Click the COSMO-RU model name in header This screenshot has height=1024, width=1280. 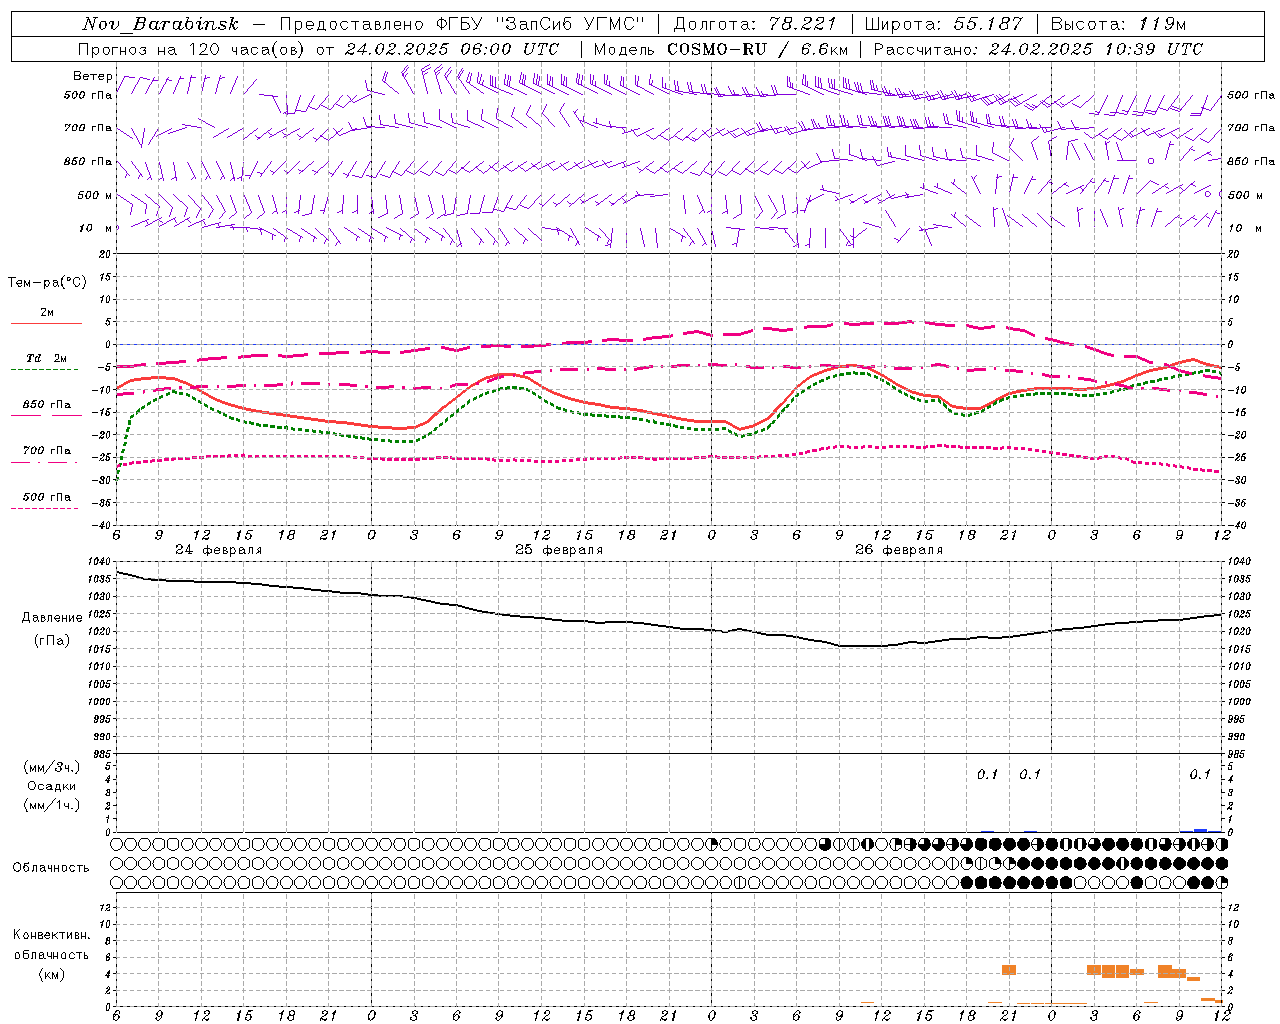(717, 49)
